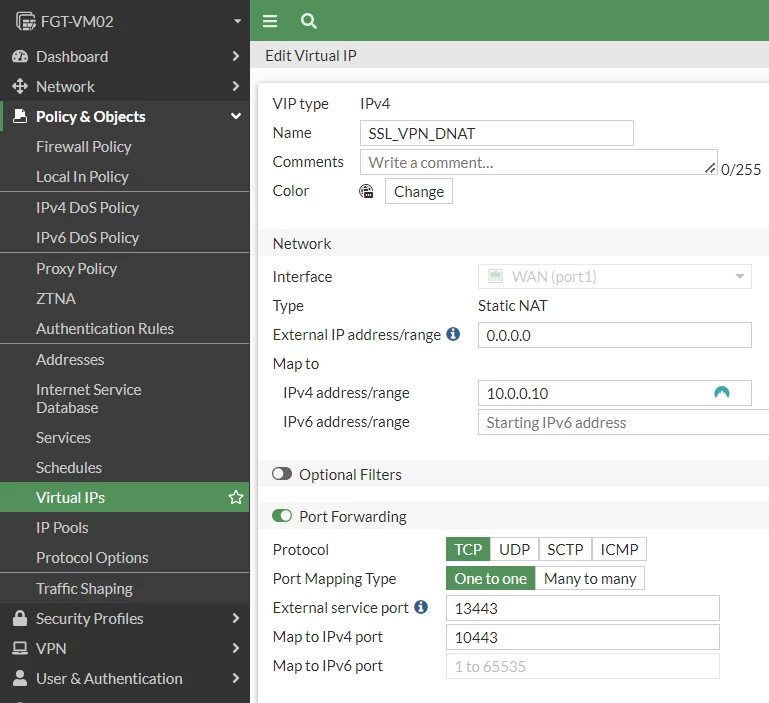769x703 pixels.
Task: Open the hamburger menu icon
Action: [x=270, y=21]
